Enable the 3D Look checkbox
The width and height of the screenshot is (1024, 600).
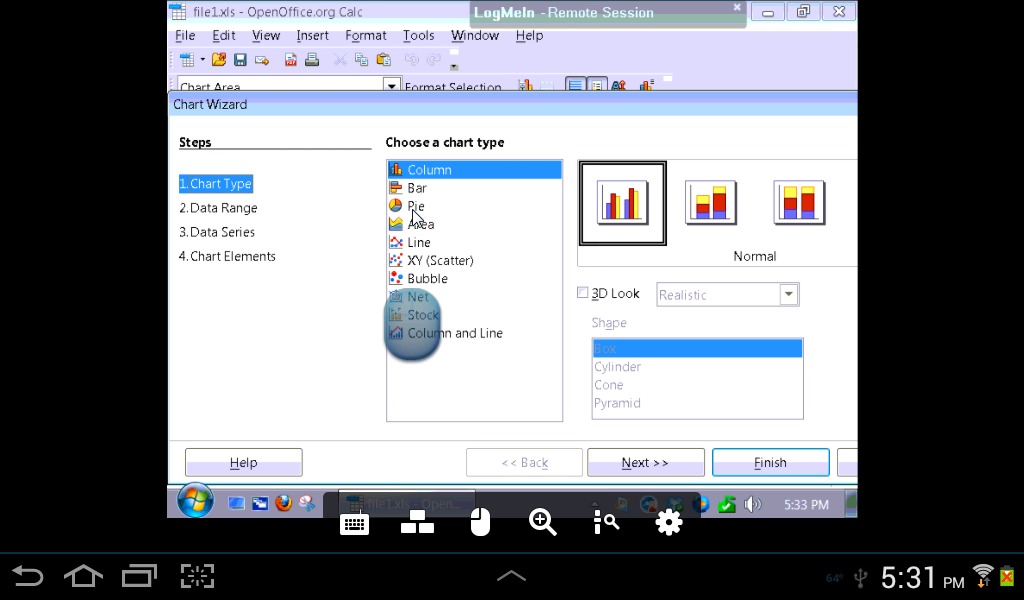(583, 292)
